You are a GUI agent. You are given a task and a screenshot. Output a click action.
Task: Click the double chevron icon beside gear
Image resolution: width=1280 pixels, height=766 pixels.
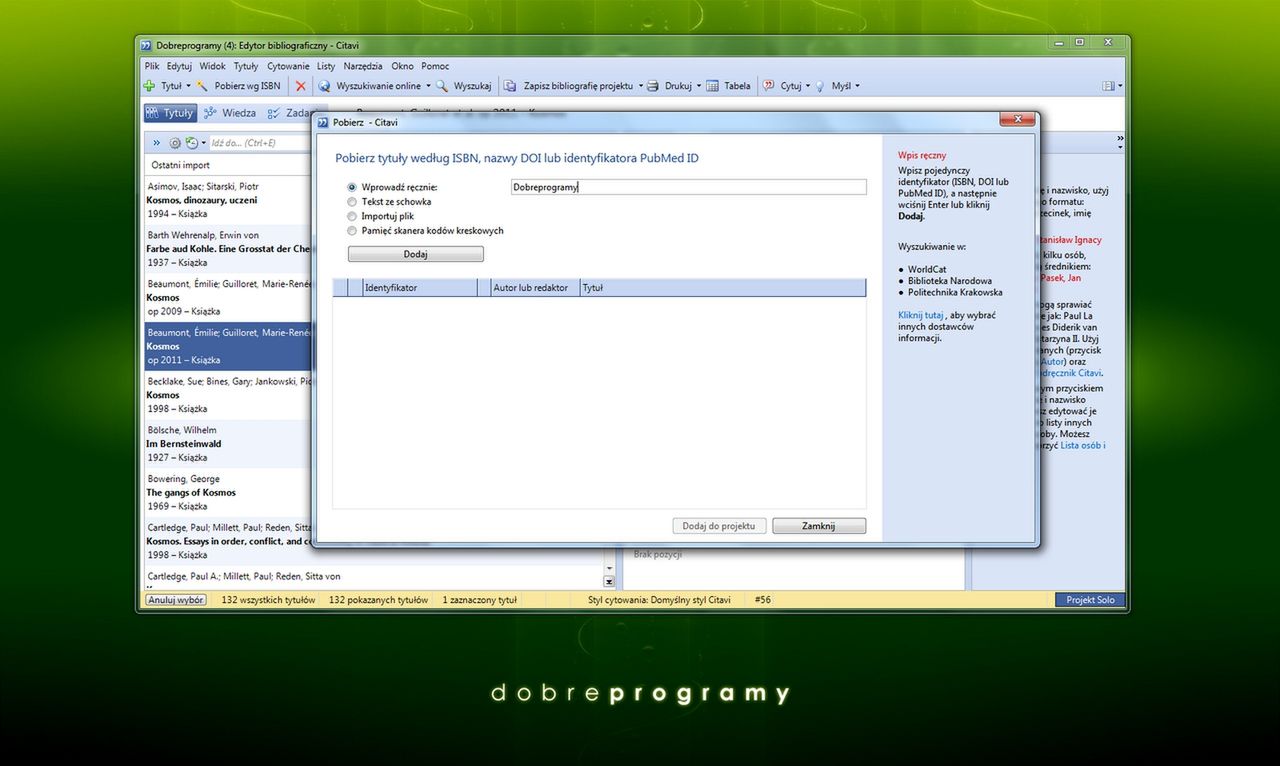157,143
